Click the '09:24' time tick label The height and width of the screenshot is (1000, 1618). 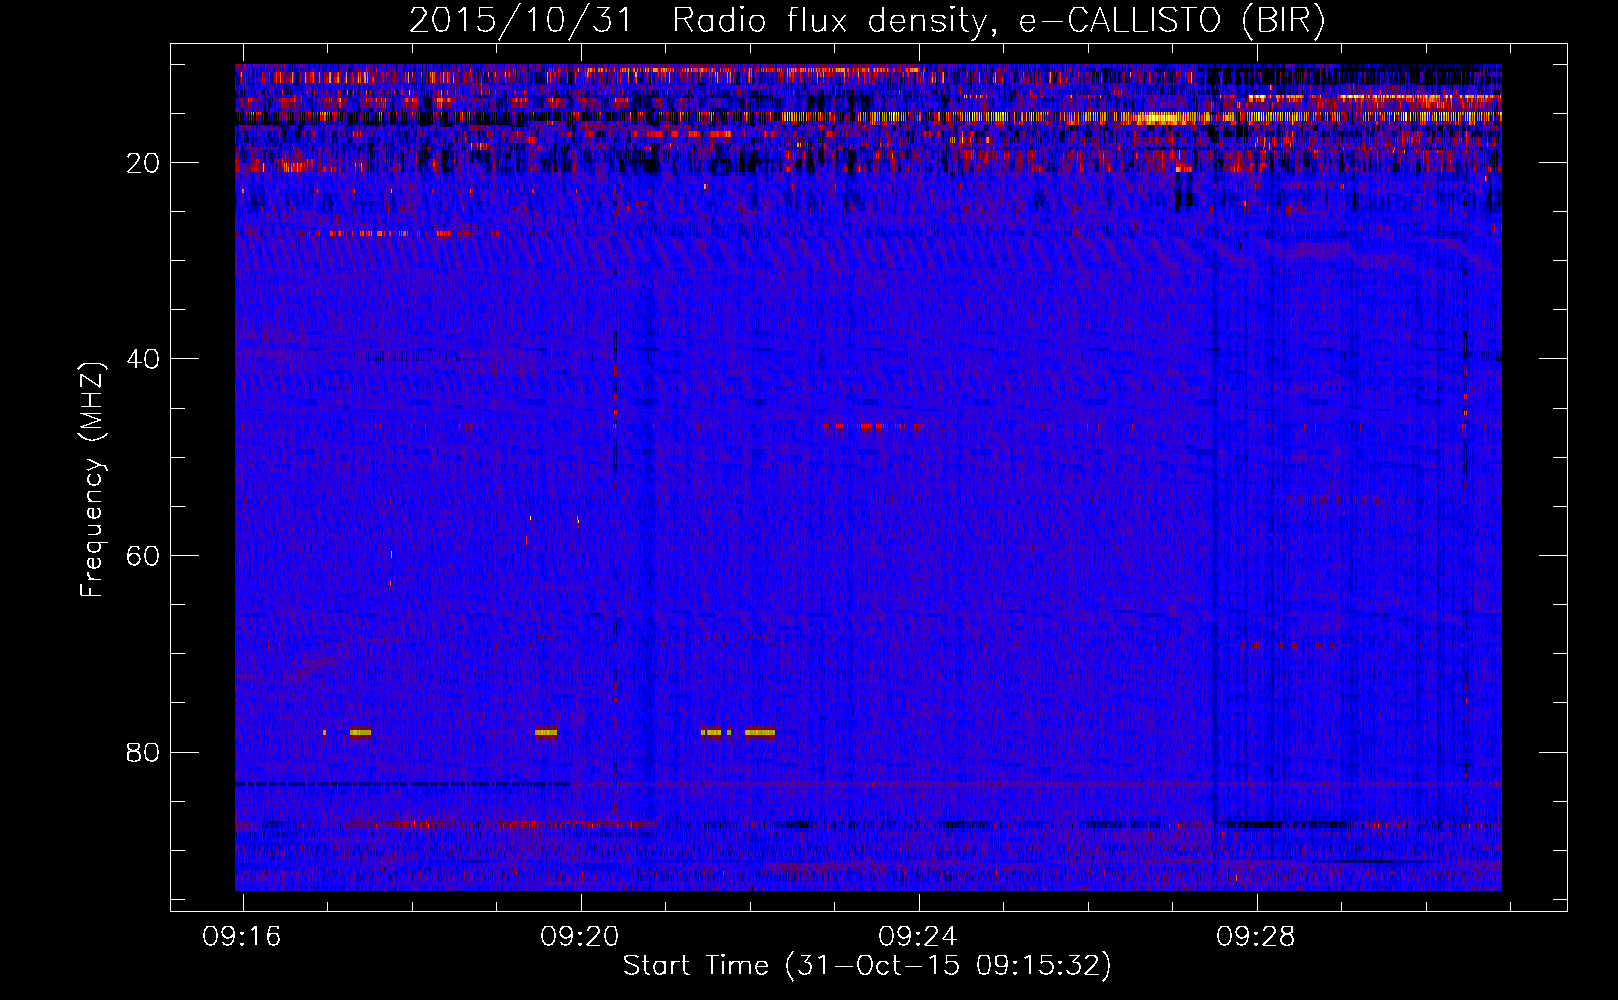[x=918, y=937]
